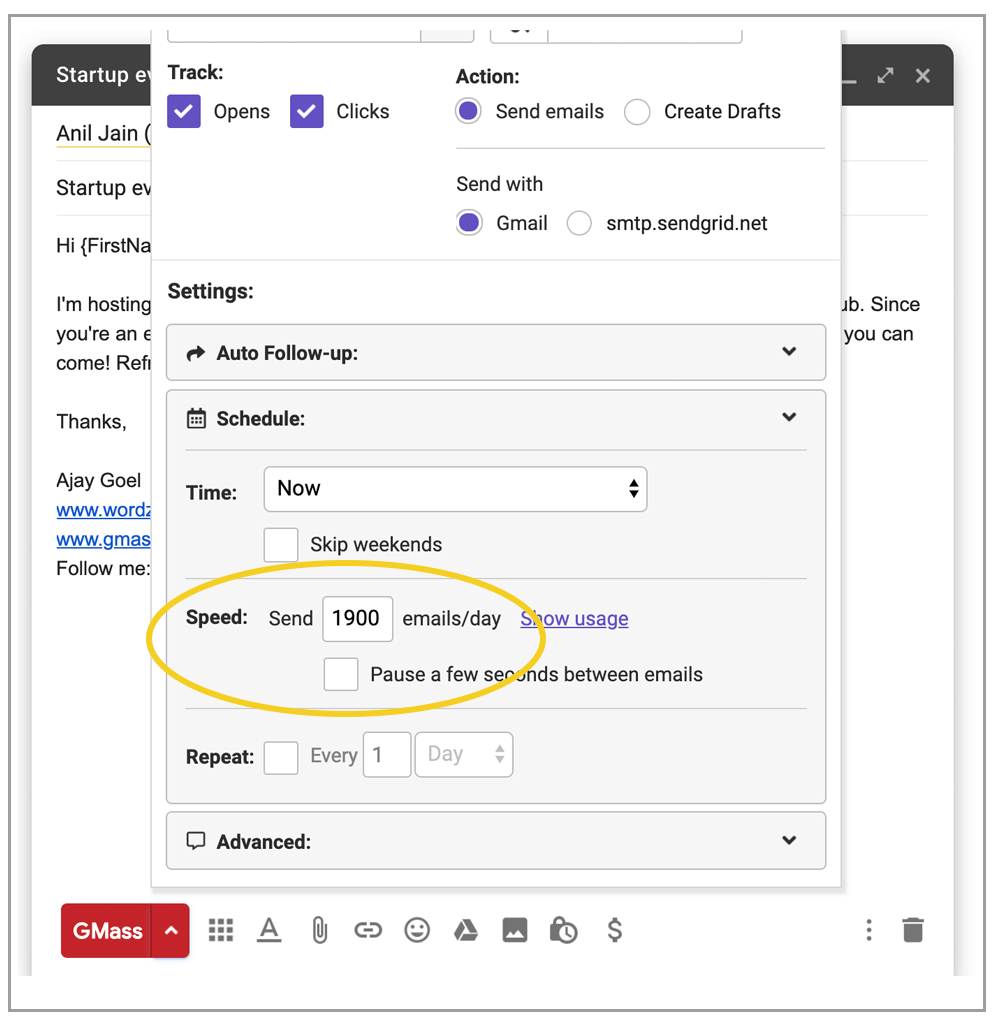The height and width of the screenshot is (1032, 1000).
Task: Insert a file from Google Drive
Action: [466, 930]
